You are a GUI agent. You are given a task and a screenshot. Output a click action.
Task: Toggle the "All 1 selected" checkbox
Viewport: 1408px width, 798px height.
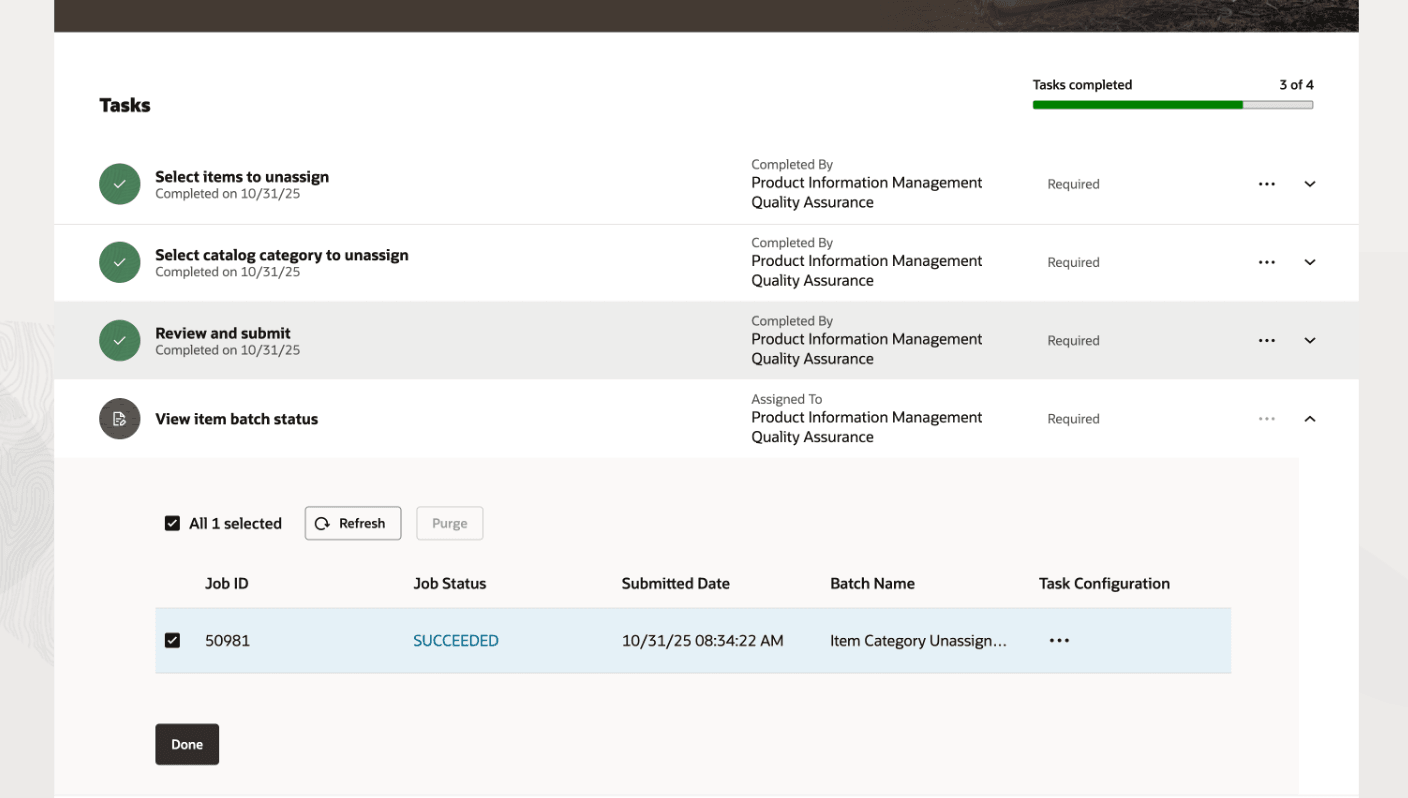(172, 522)
